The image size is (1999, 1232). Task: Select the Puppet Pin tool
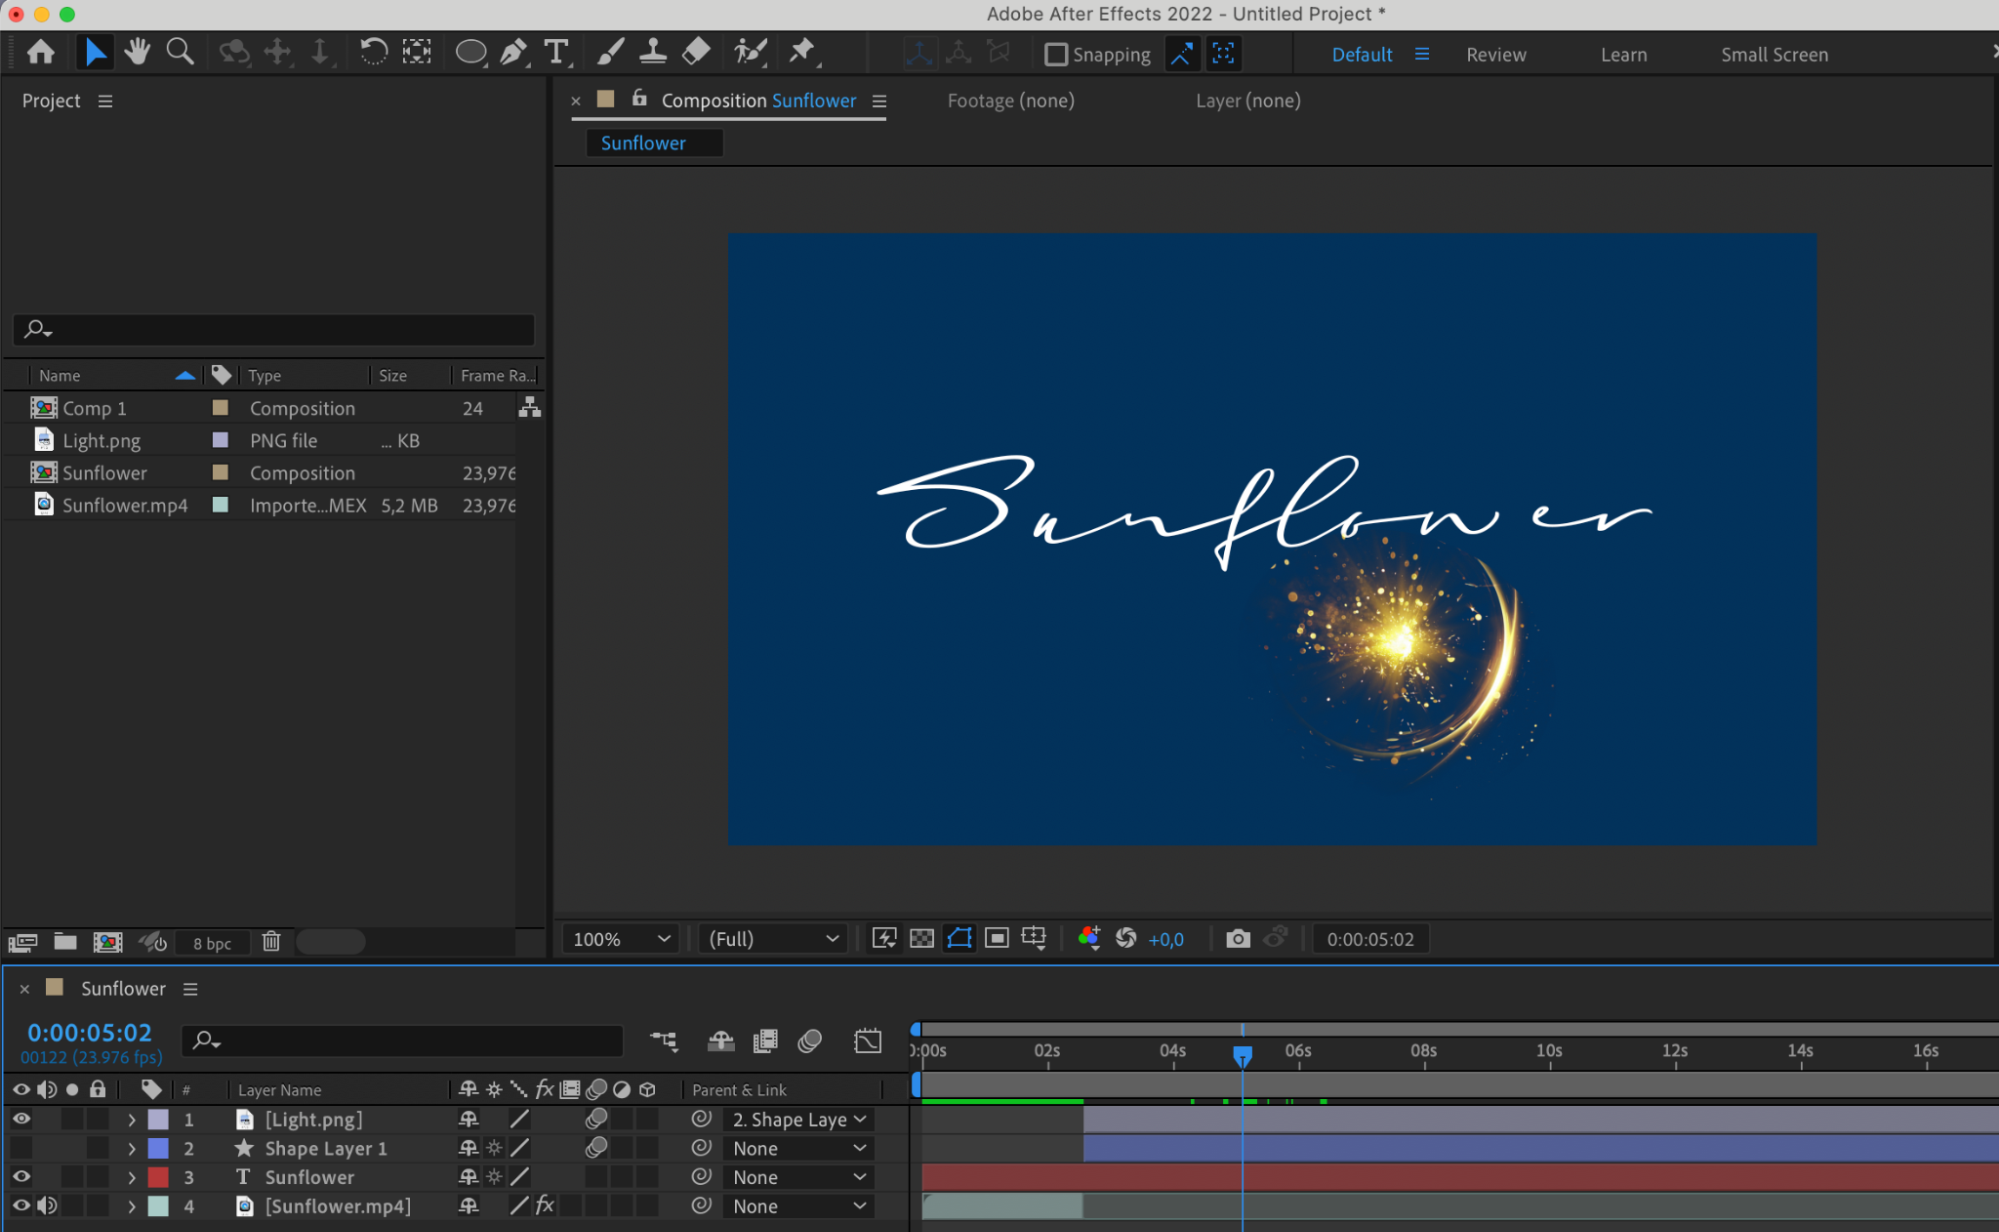(x=801, y=52)
